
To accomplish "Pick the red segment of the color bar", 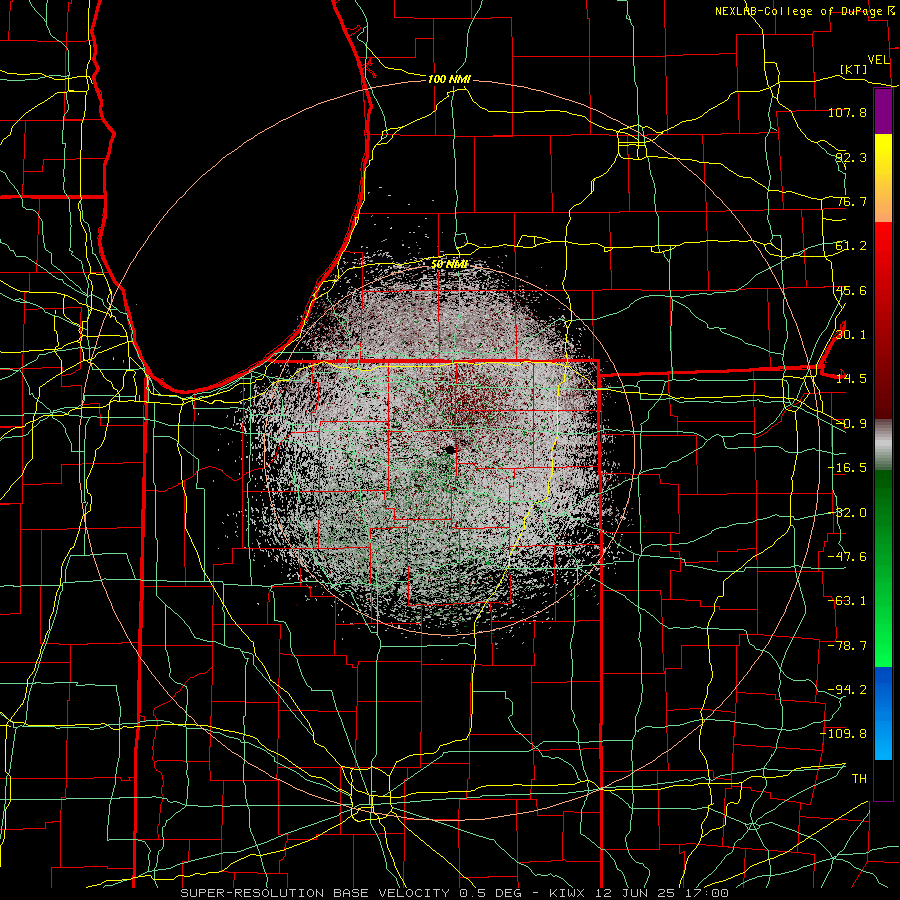I will pyautogui.click(x=883, y=320).
